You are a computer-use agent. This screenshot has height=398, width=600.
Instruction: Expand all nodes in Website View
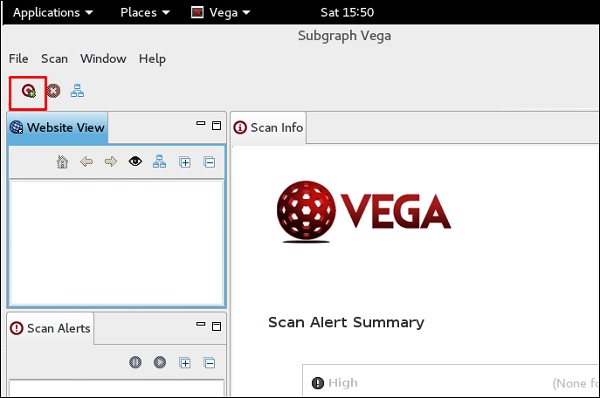point(185,162)
